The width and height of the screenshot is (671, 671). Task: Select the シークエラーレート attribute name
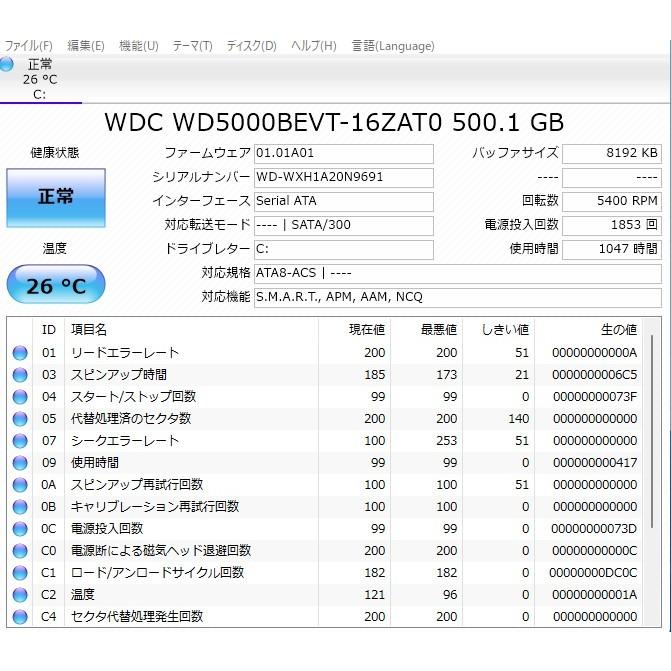[x=125, y=441]
